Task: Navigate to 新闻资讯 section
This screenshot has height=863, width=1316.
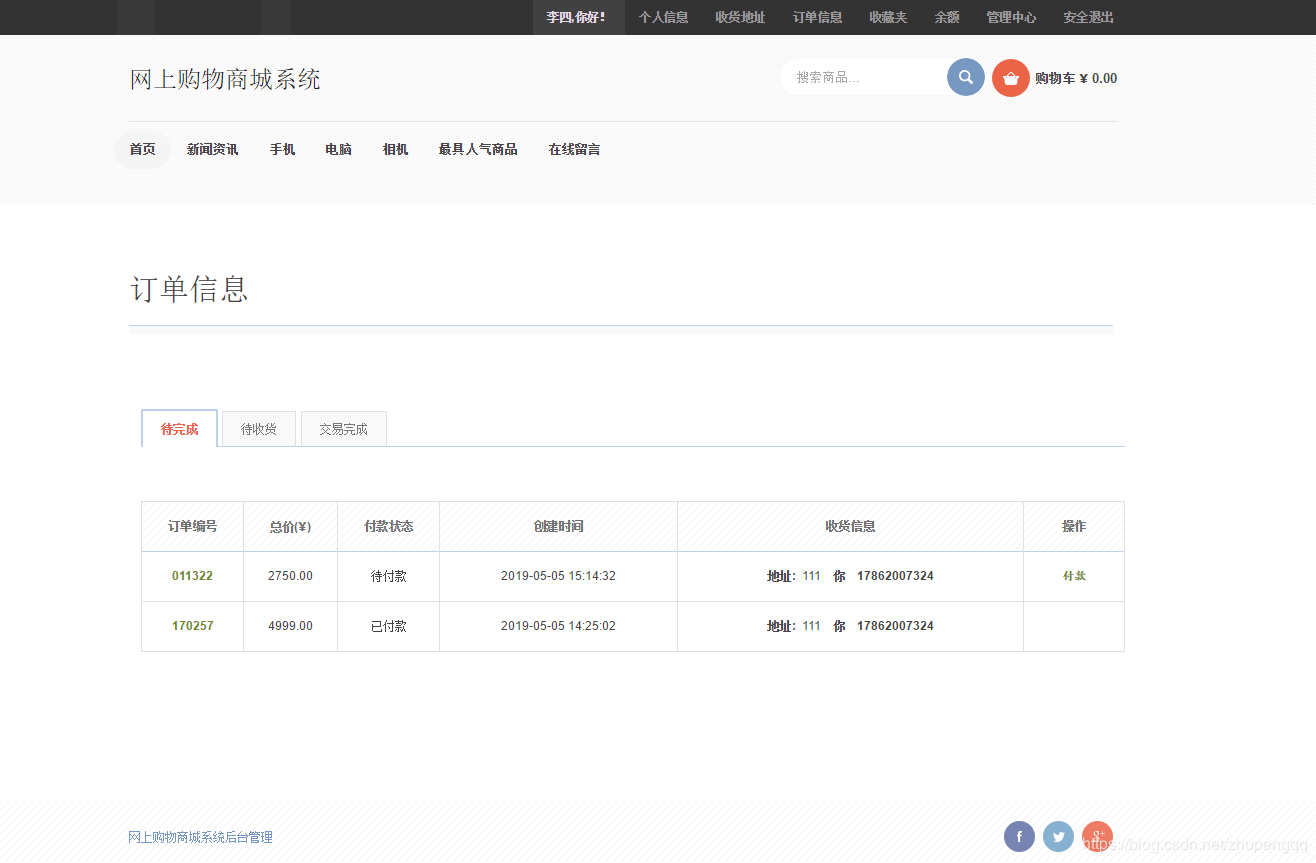Action: pos(212,150)
